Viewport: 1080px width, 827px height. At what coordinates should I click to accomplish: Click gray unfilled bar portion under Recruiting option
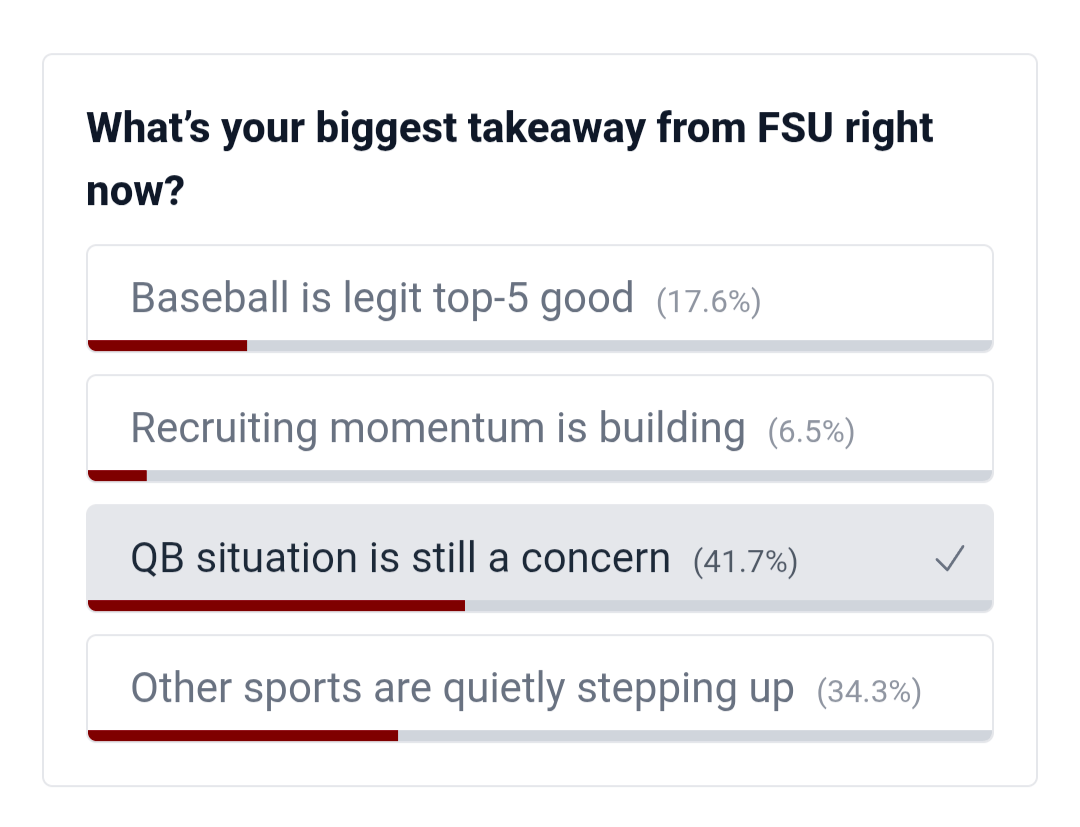coord(570,476)
